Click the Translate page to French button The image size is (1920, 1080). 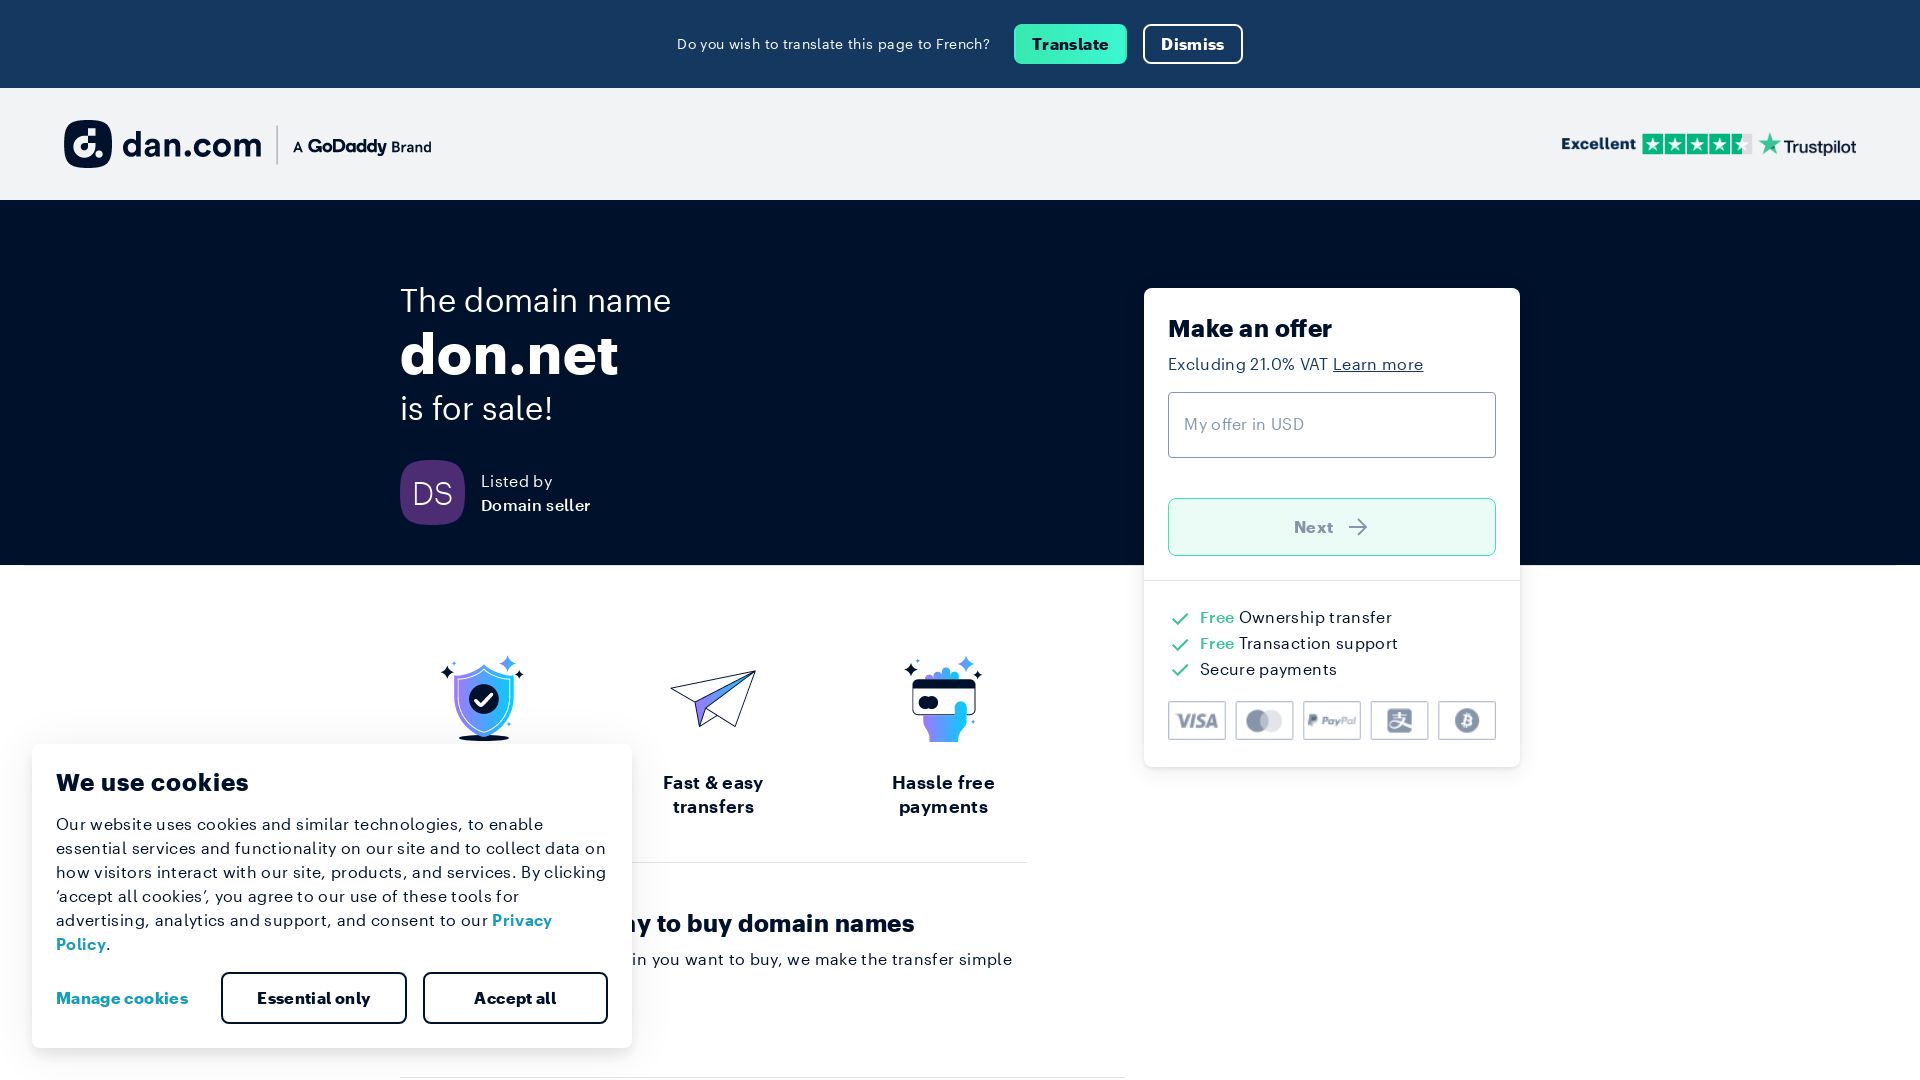[x=1069, y=44]
